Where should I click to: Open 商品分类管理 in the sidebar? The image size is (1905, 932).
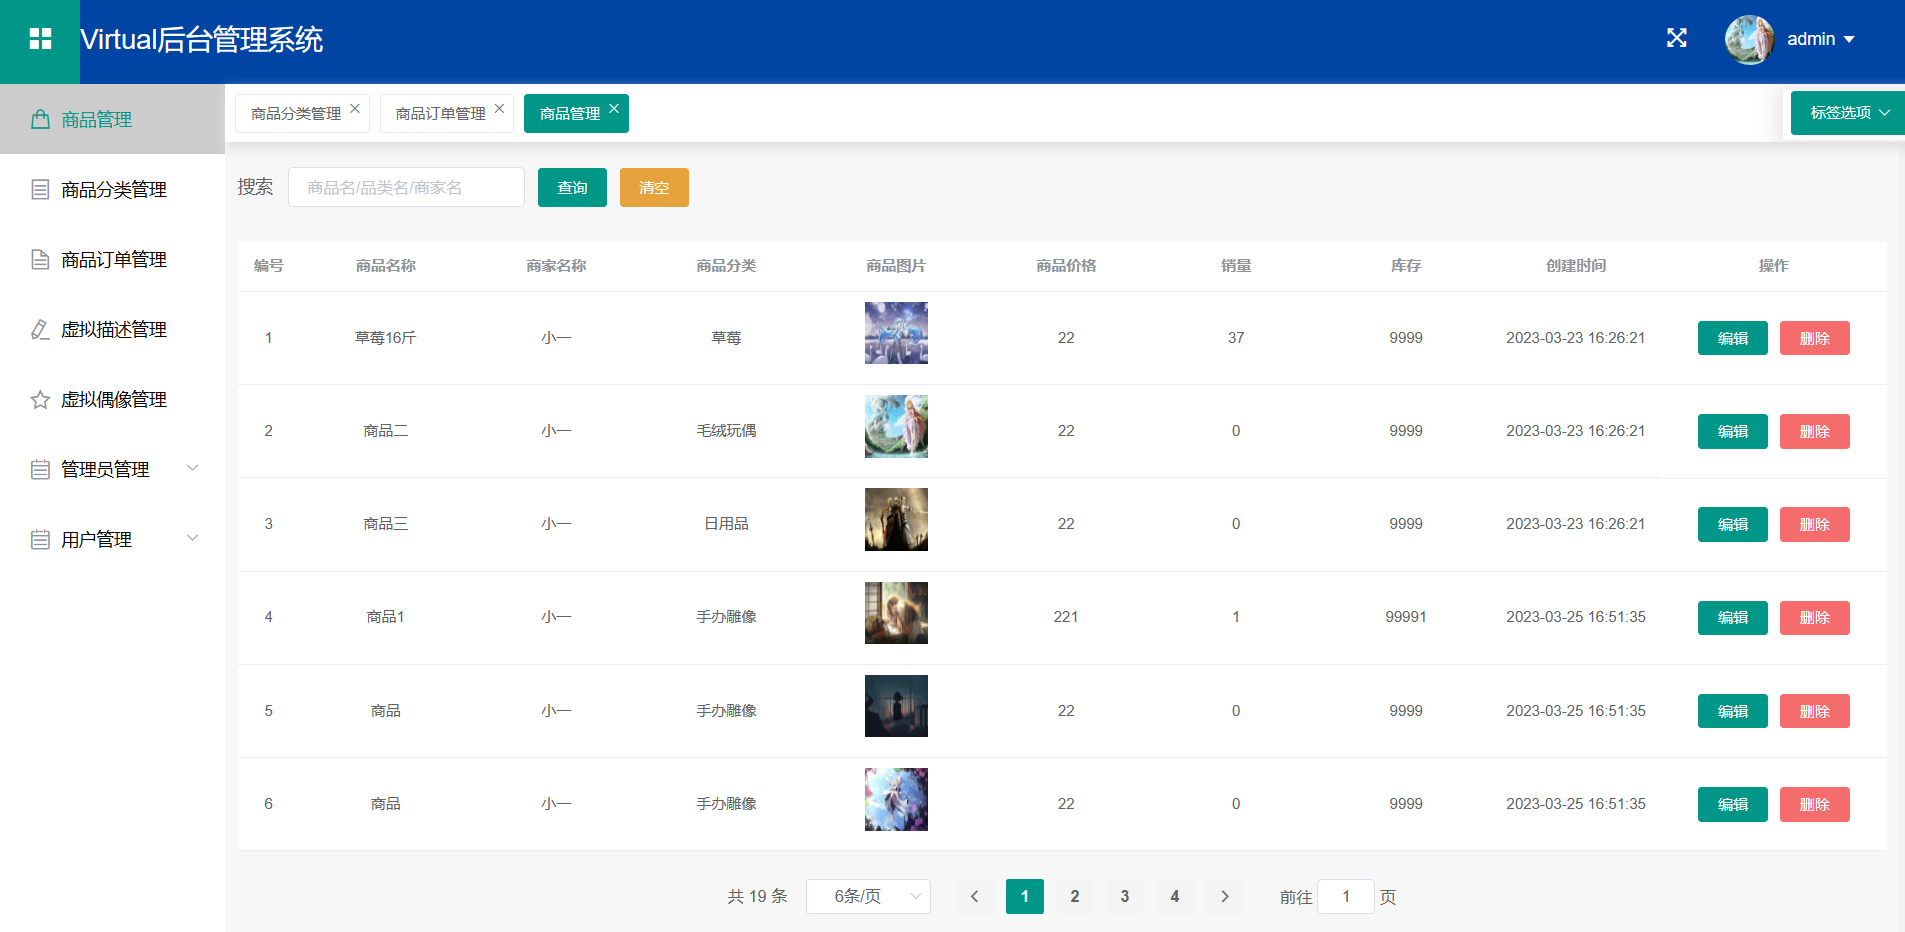[x=112, y=189]
